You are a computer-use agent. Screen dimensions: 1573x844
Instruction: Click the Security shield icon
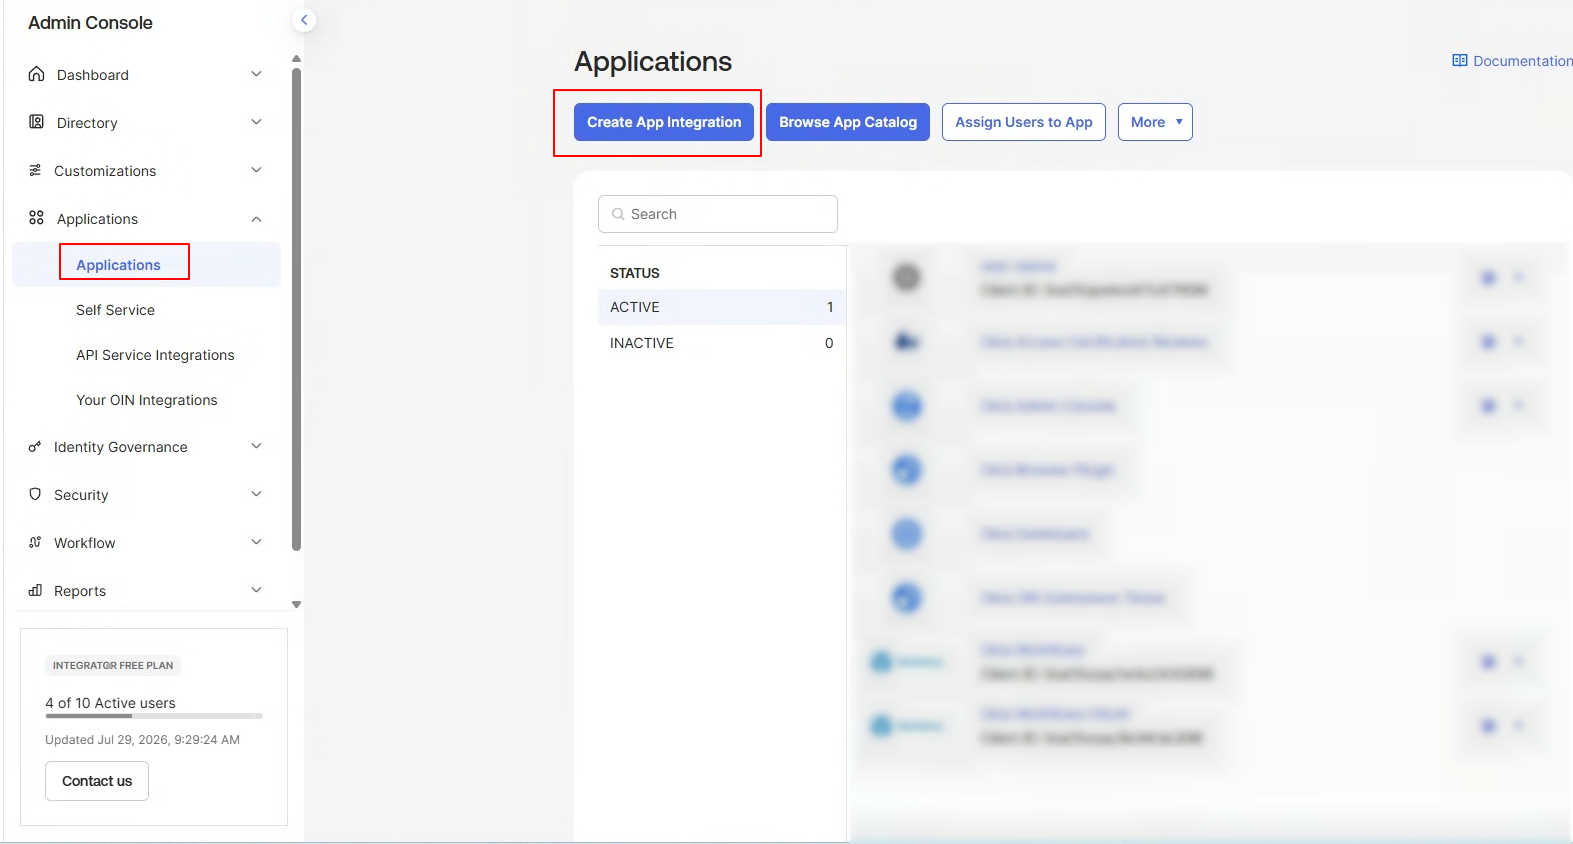point(35,494)
